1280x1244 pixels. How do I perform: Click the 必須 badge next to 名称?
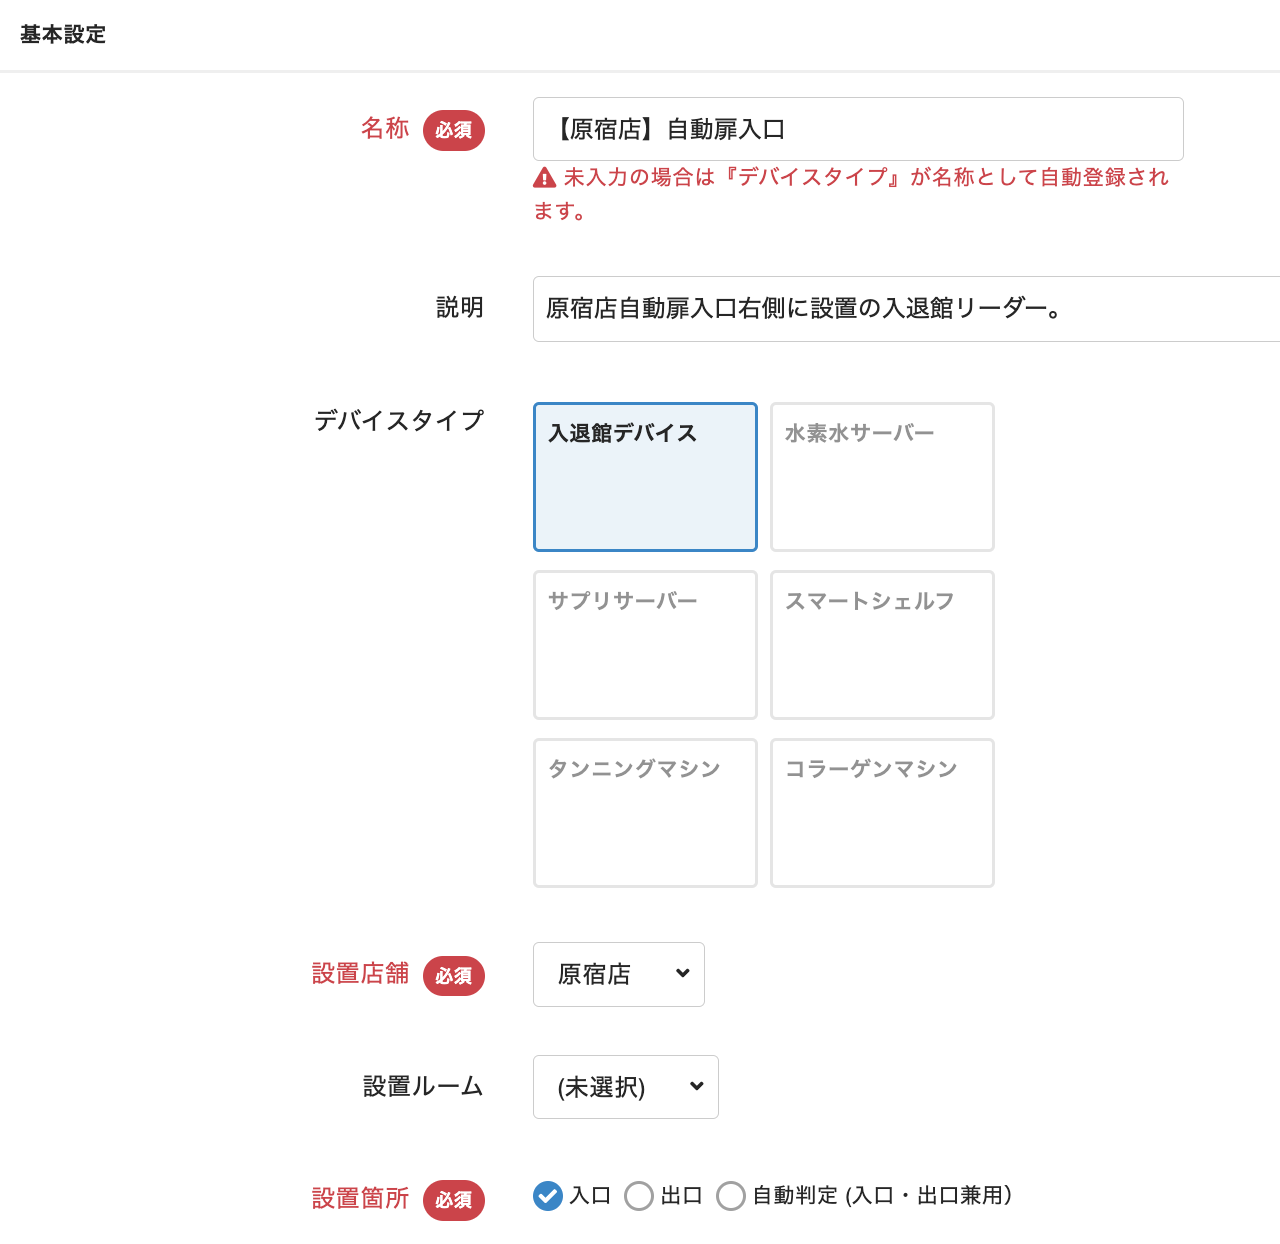pyautogui.click(x=453, y=130)
